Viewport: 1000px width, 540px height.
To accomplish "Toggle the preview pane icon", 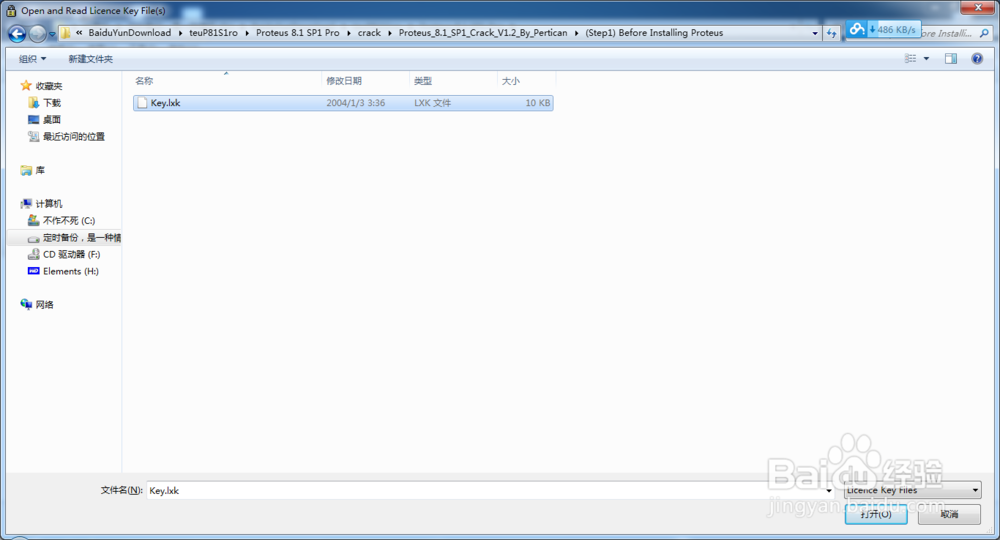I will coord(951,59).
